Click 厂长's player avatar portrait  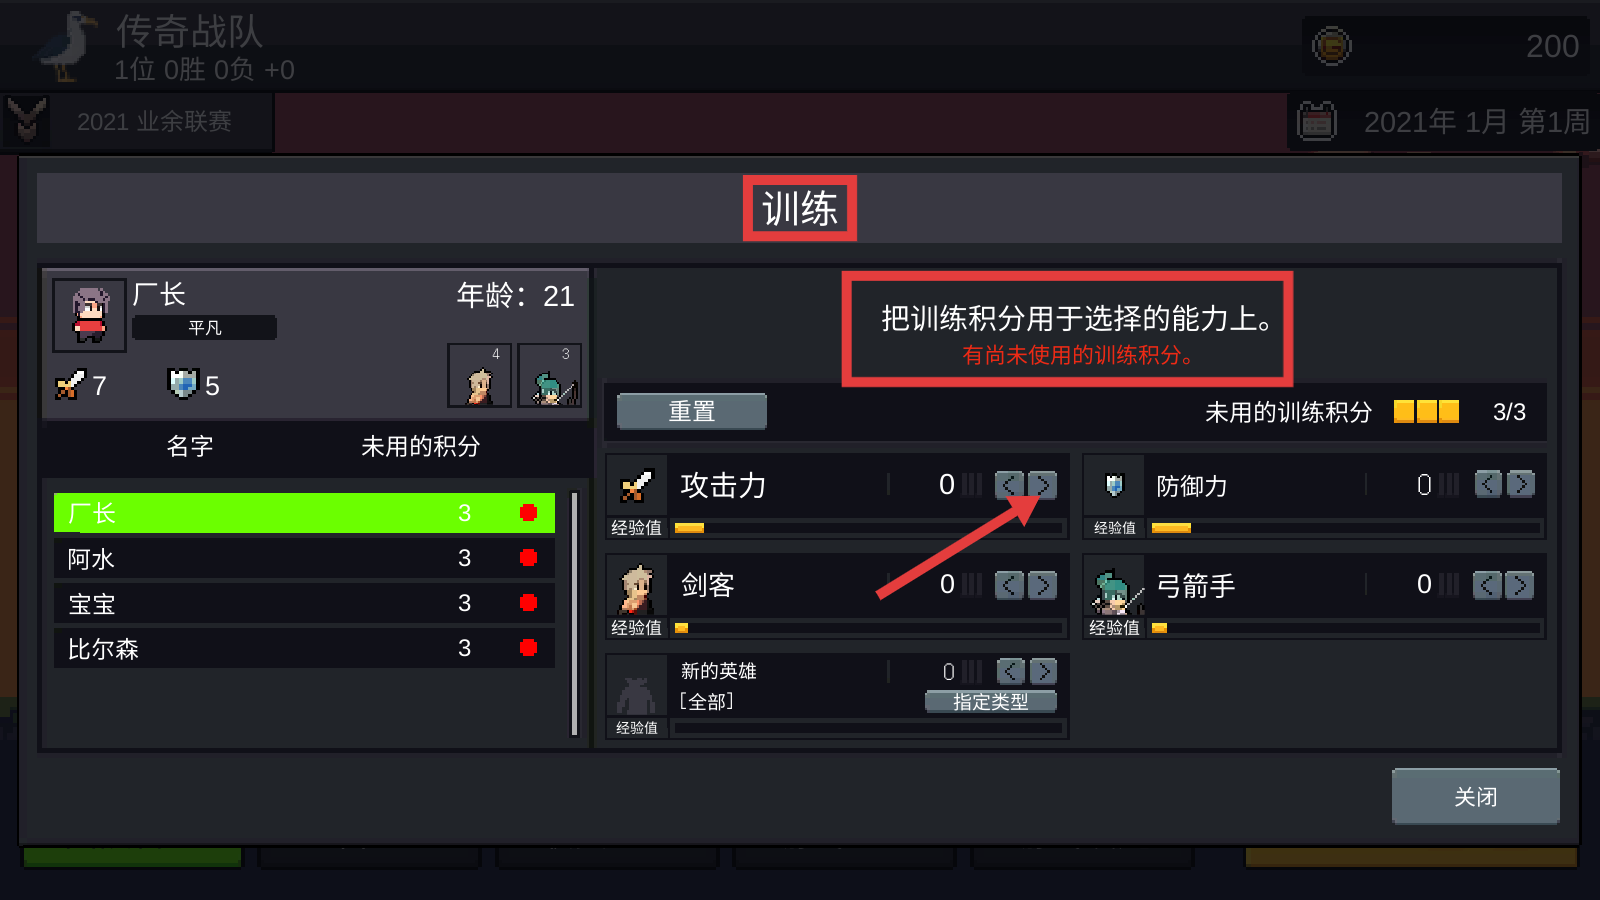(89, 315)
